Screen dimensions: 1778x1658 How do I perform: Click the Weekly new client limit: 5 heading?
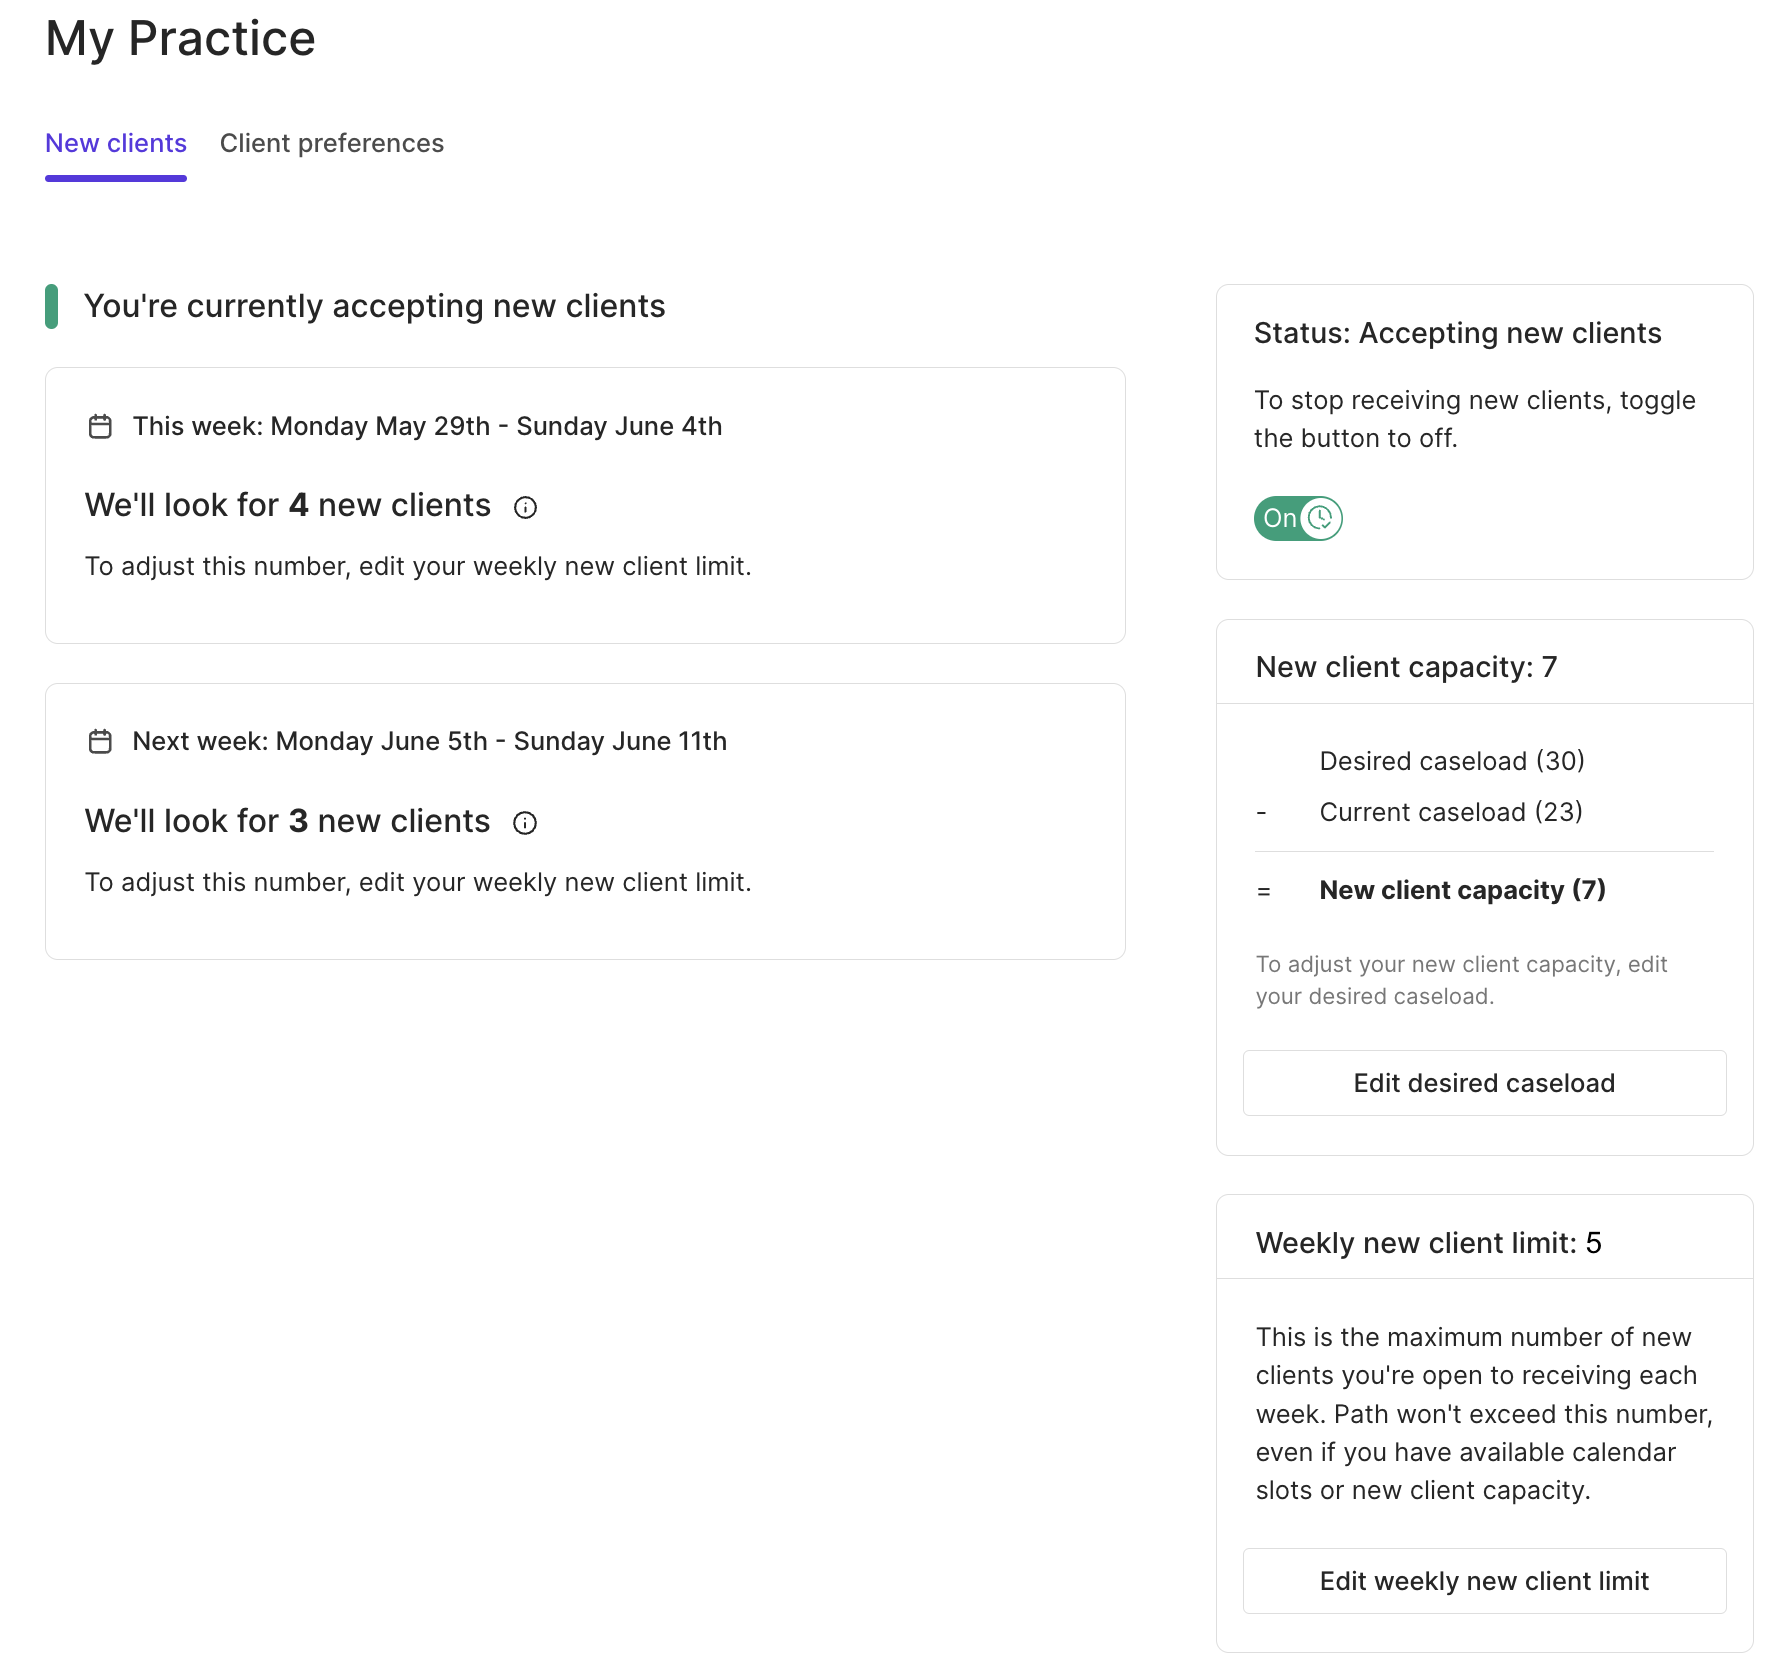pos(1428,1243)
